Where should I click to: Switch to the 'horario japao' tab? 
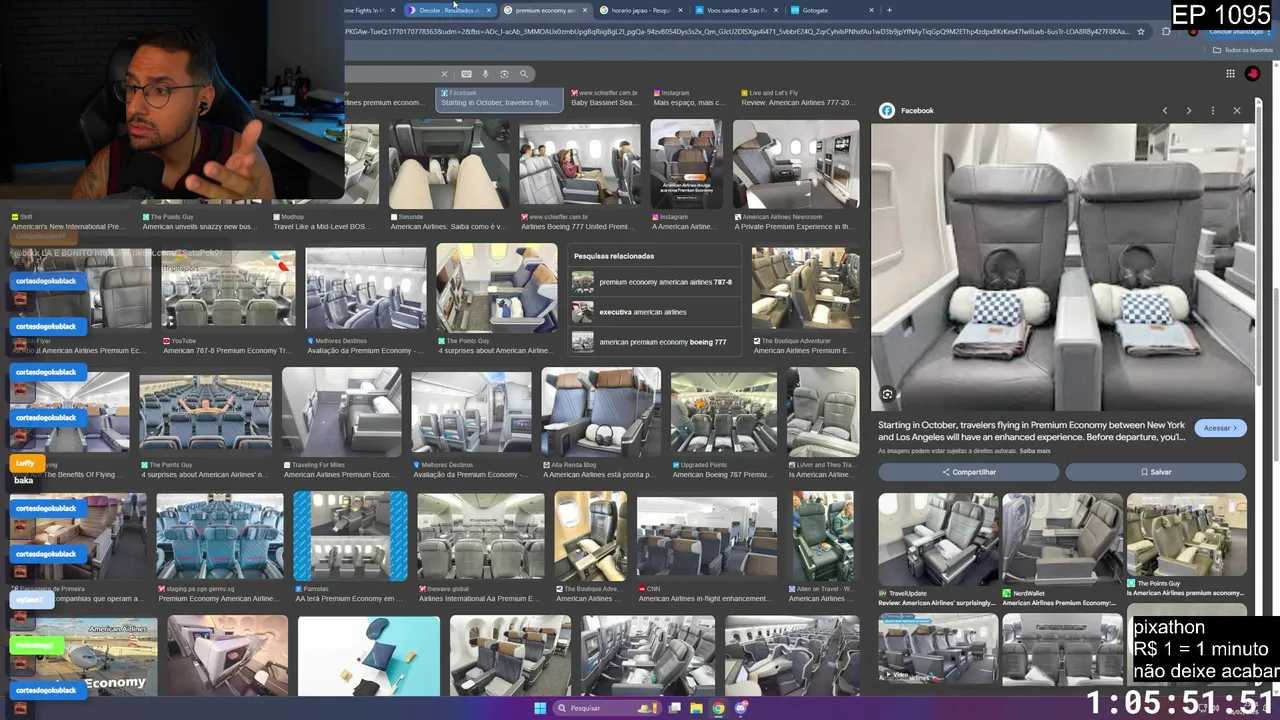640,10
